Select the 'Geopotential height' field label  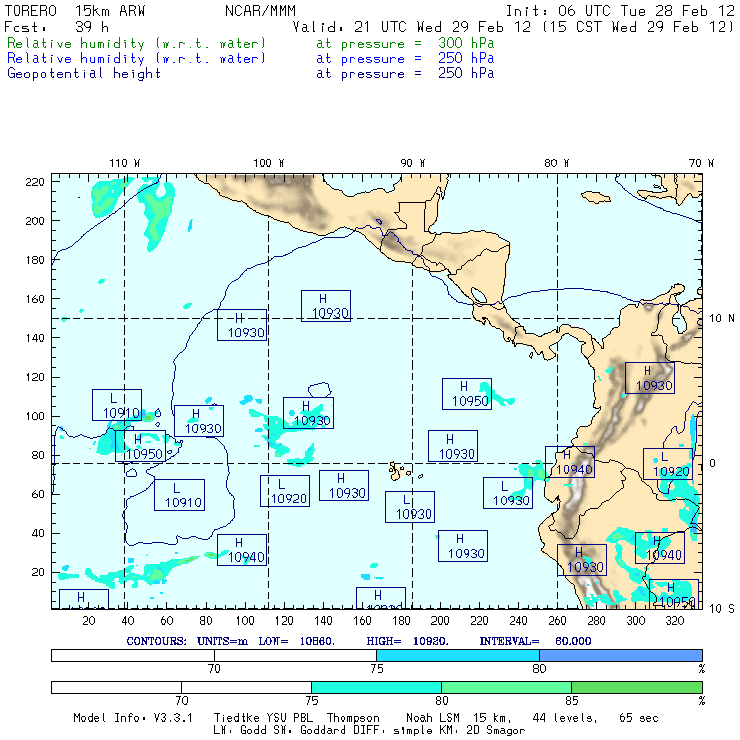(x=84, y=73)
